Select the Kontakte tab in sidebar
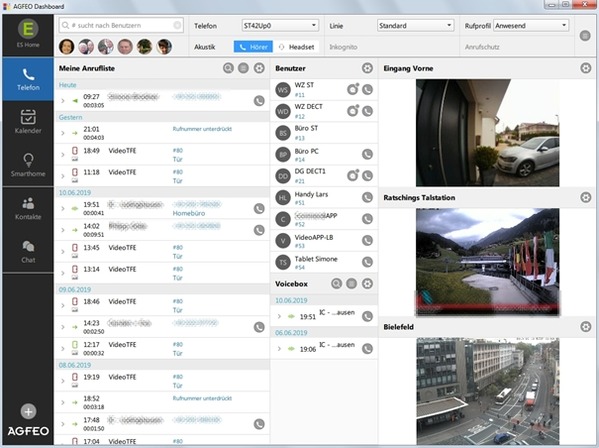599x448 pixels. [28, 208]
